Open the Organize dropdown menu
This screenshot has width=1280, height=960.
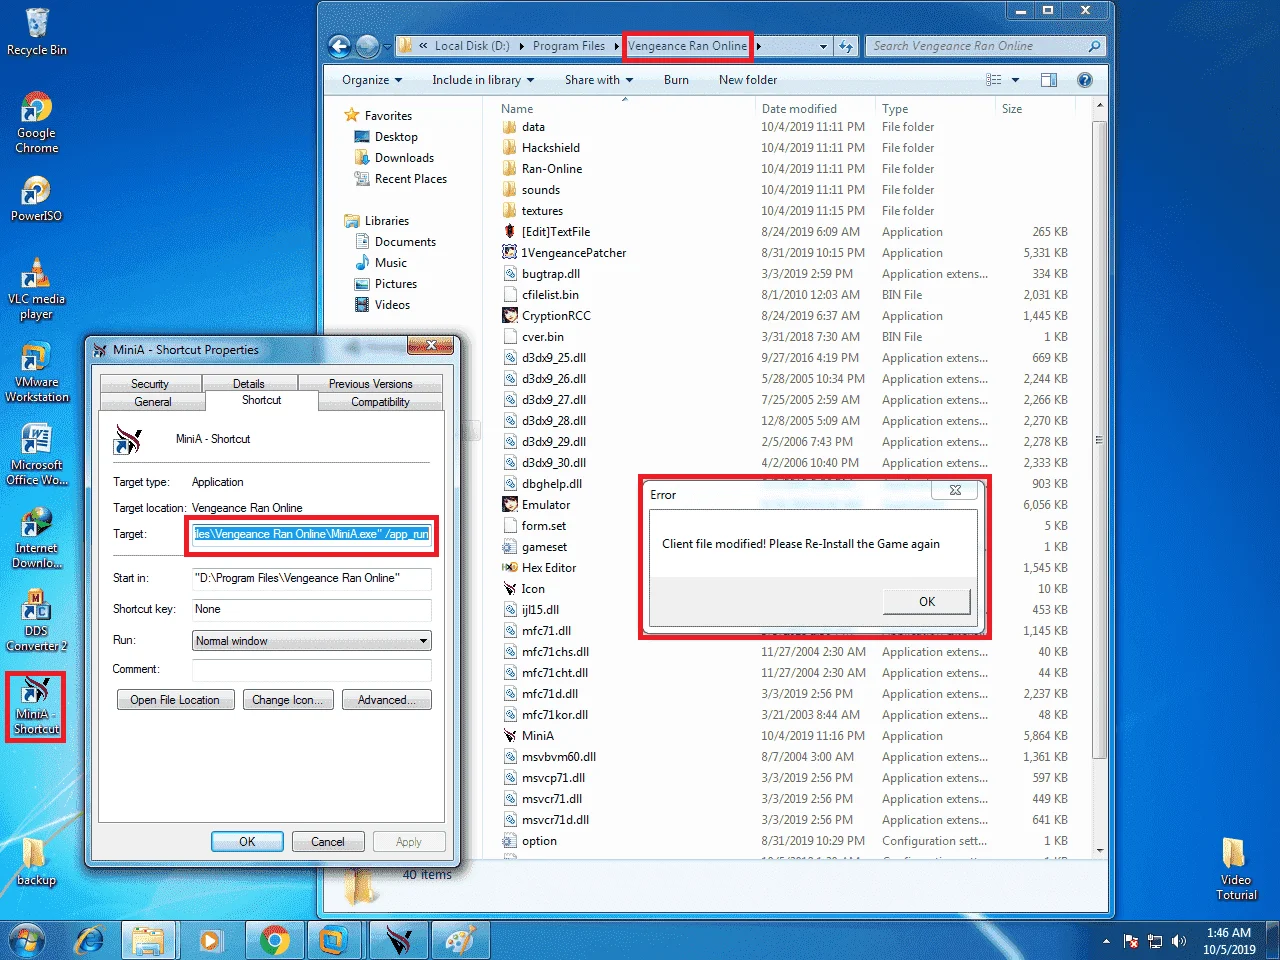(372, 80)
